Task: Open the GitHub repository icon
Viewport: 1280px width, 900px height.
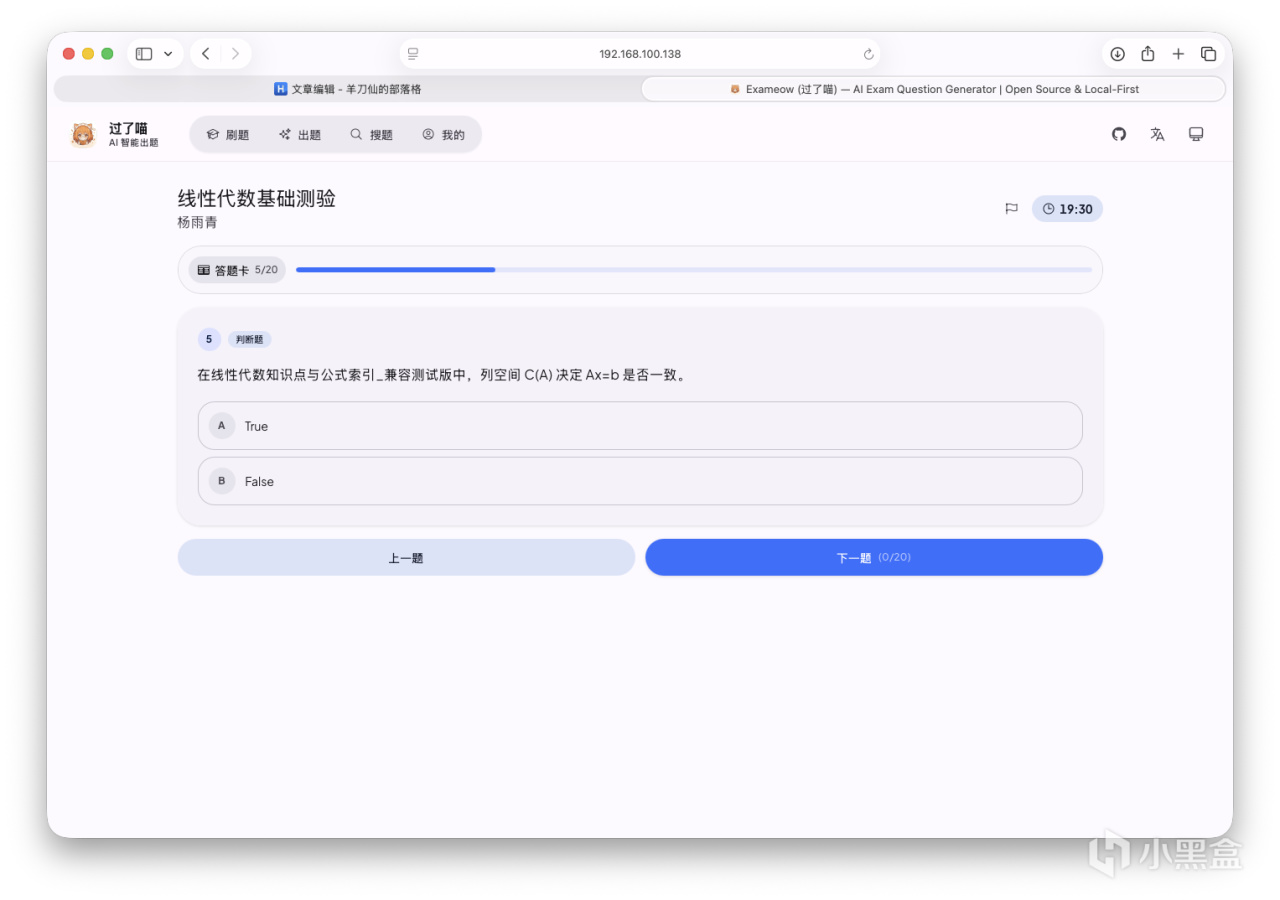Action: [x=1119, y=134]
